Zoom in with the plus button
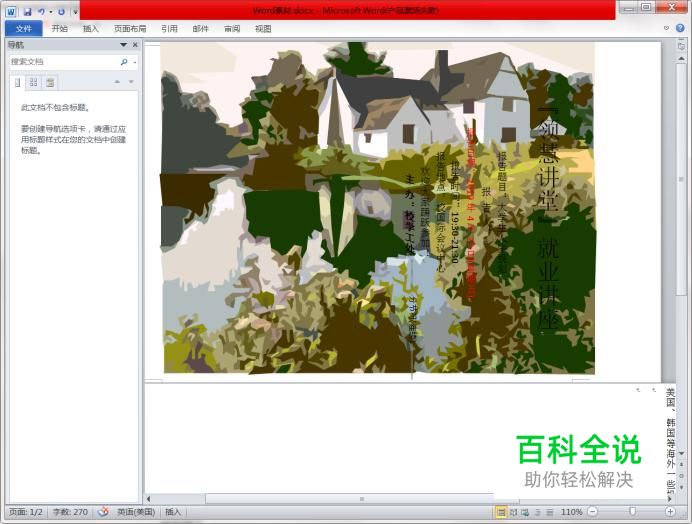 pyautogui.click(x=670, y=512)
